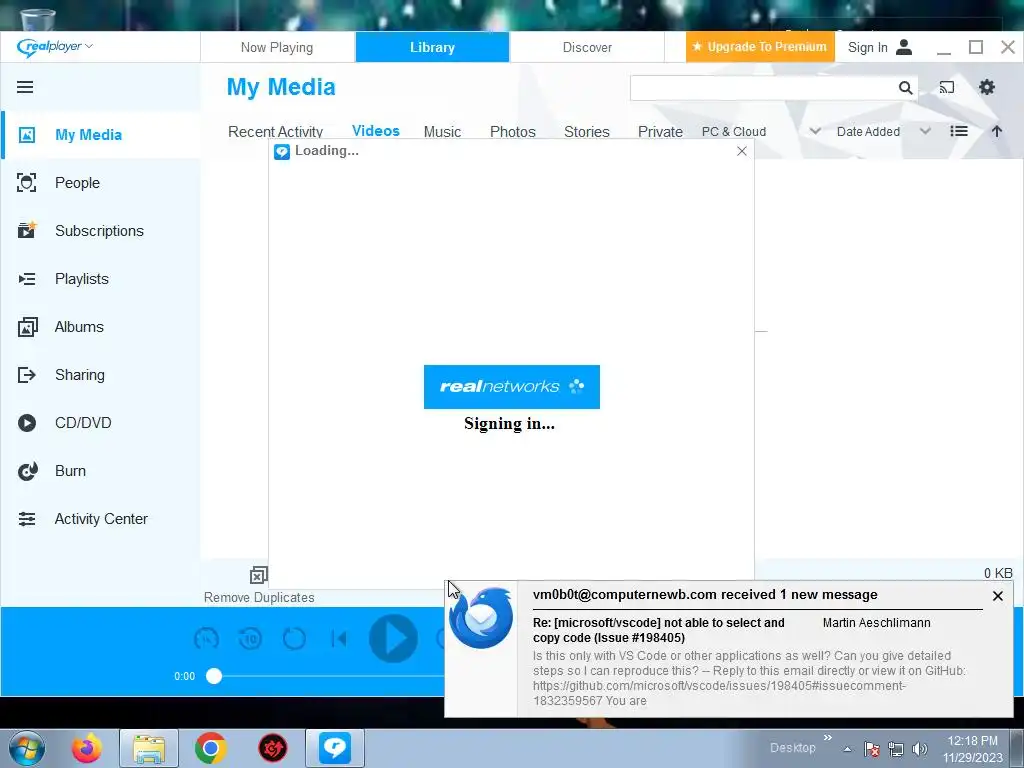1024x768 pixels.
Task: Click the My Media heading
Action: point(281,87)
